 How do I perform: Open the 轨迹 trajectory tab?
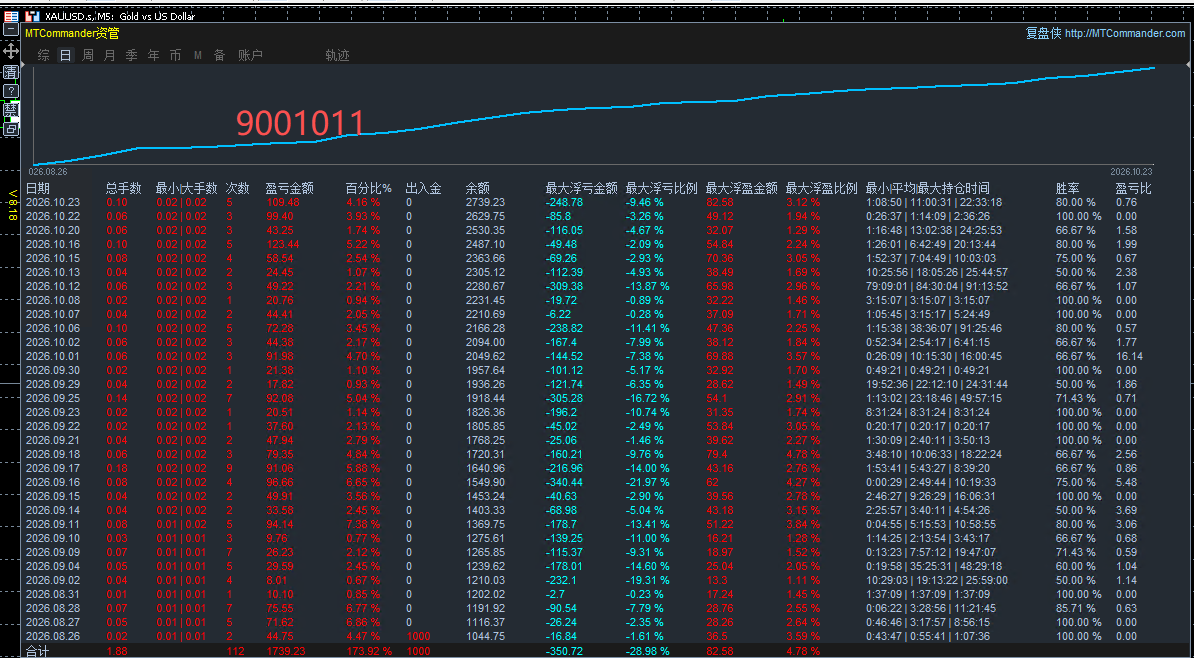[x=337, y=56]
